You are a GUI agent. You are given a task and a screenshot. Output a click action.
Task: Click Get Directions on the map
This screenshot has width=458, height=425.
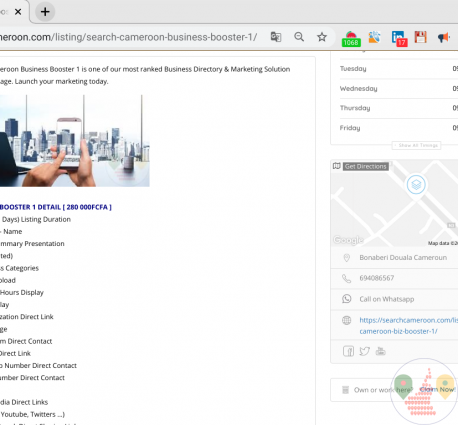[365, 166]
